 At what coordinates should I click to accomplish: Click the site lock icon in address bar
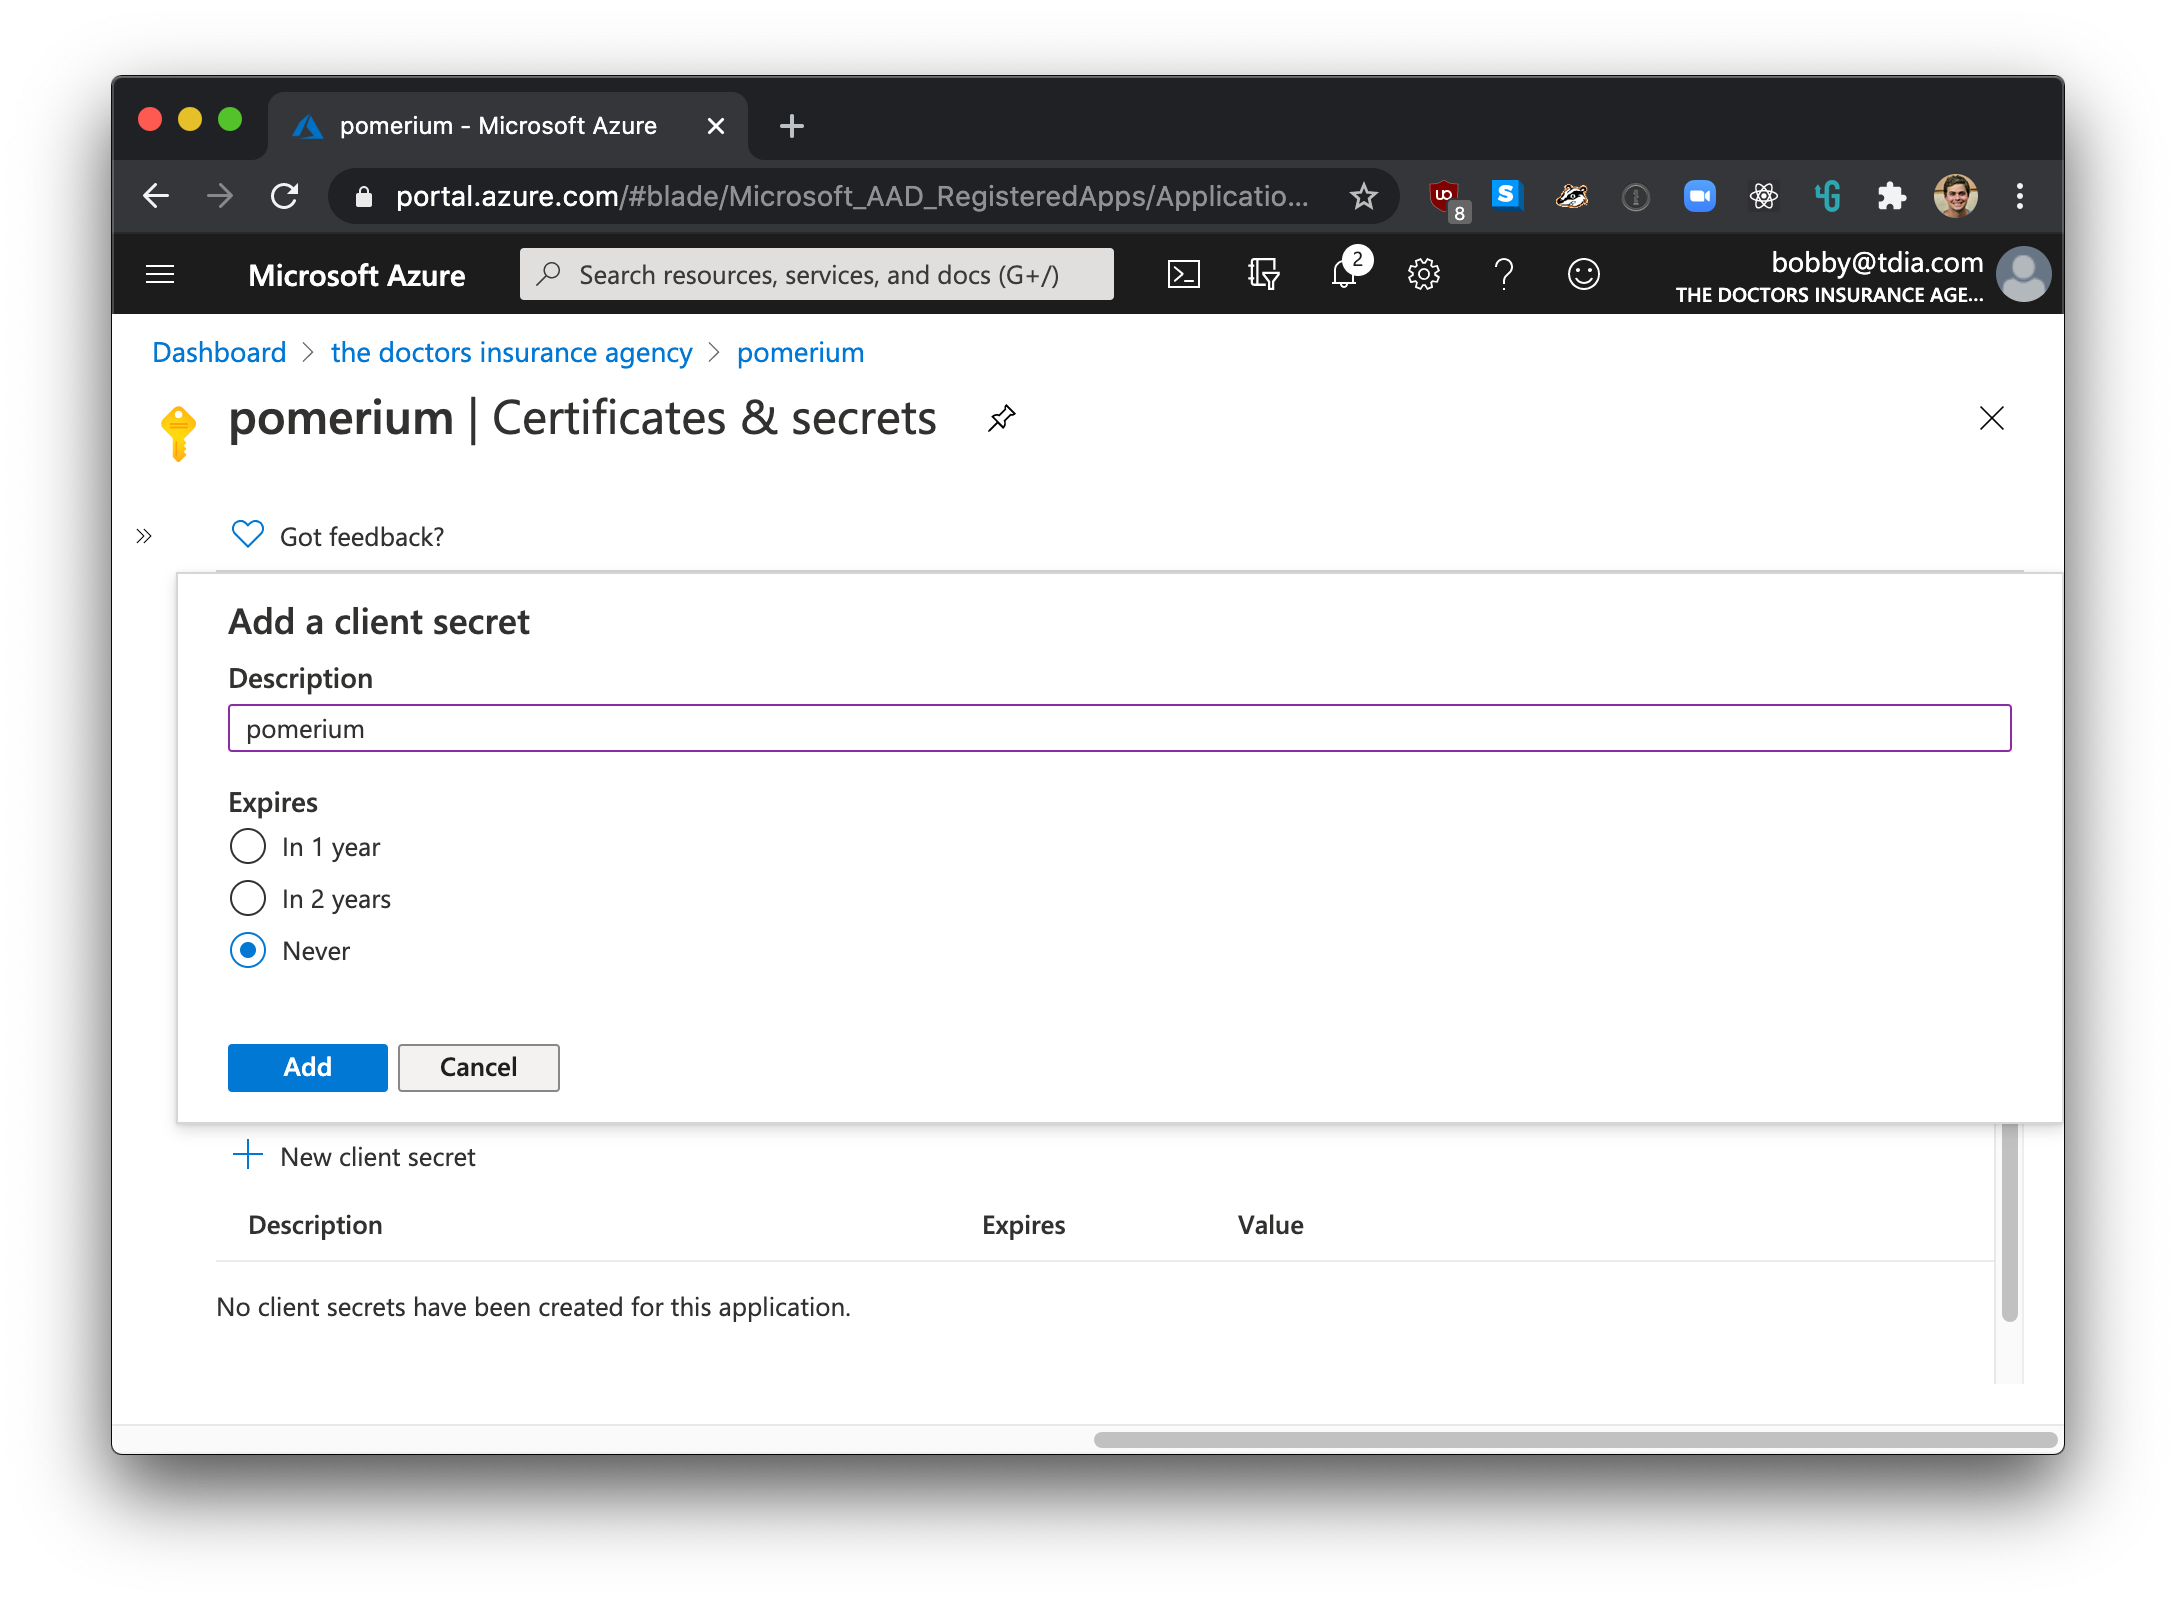click(364, 197)
